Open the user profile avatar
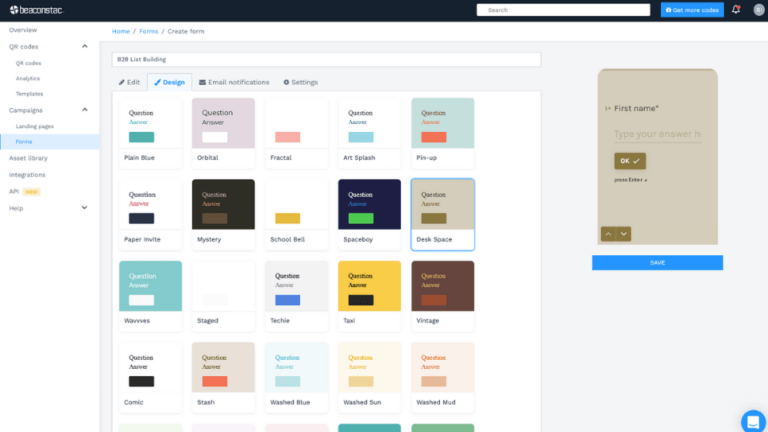Image resolution: width=768 pixels, height=432 pixels. coord(756,10)
